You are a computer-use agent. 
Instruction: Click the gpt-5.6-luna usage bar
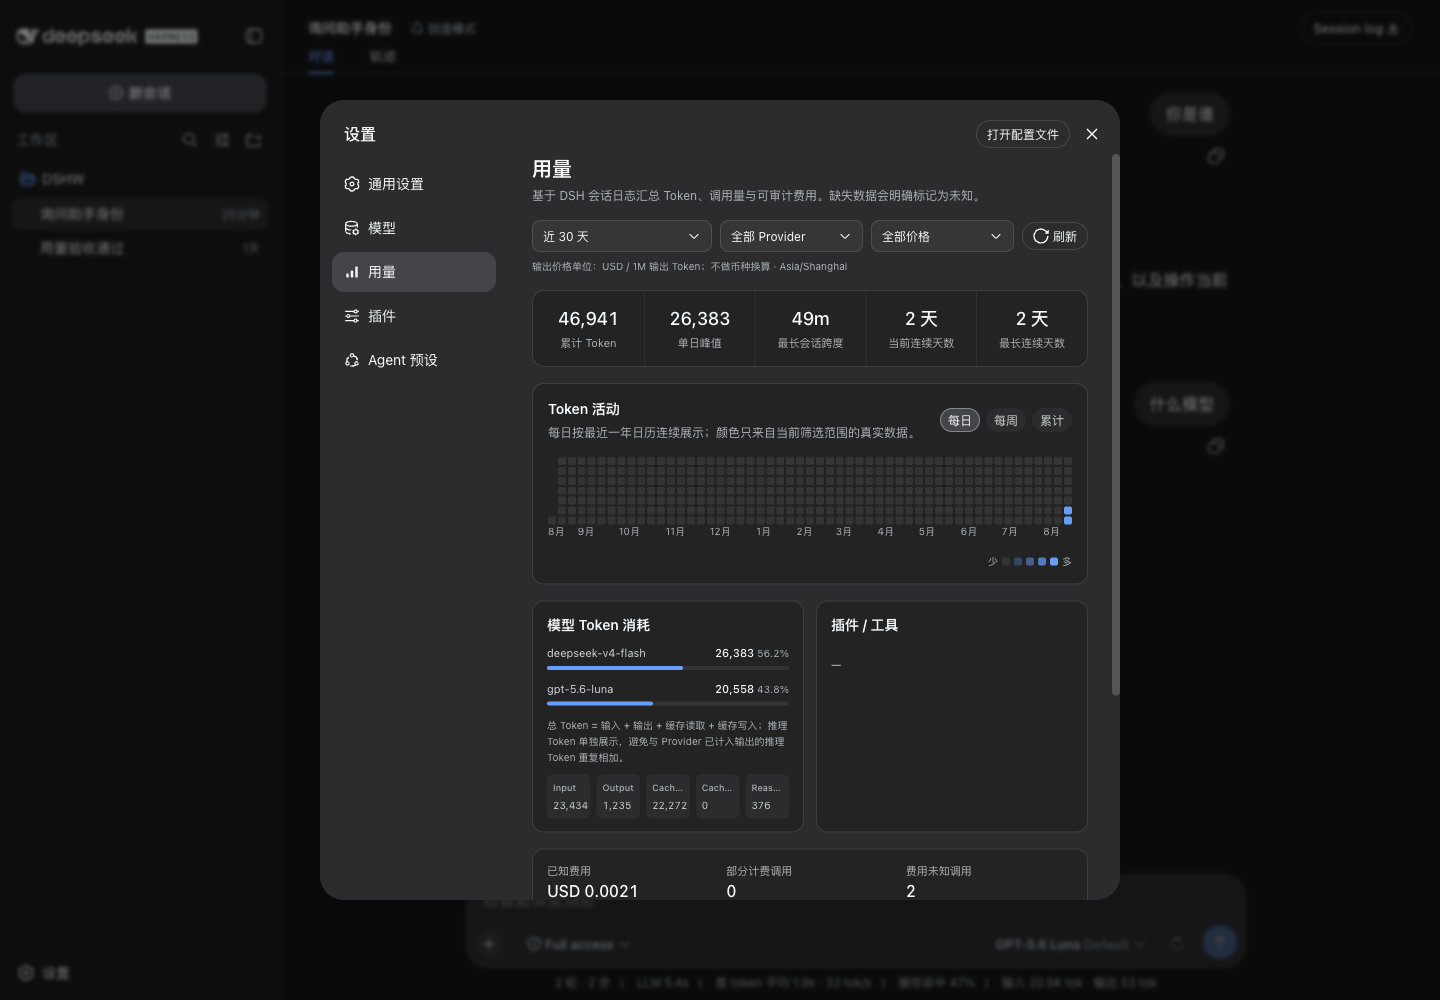point(668,703)
